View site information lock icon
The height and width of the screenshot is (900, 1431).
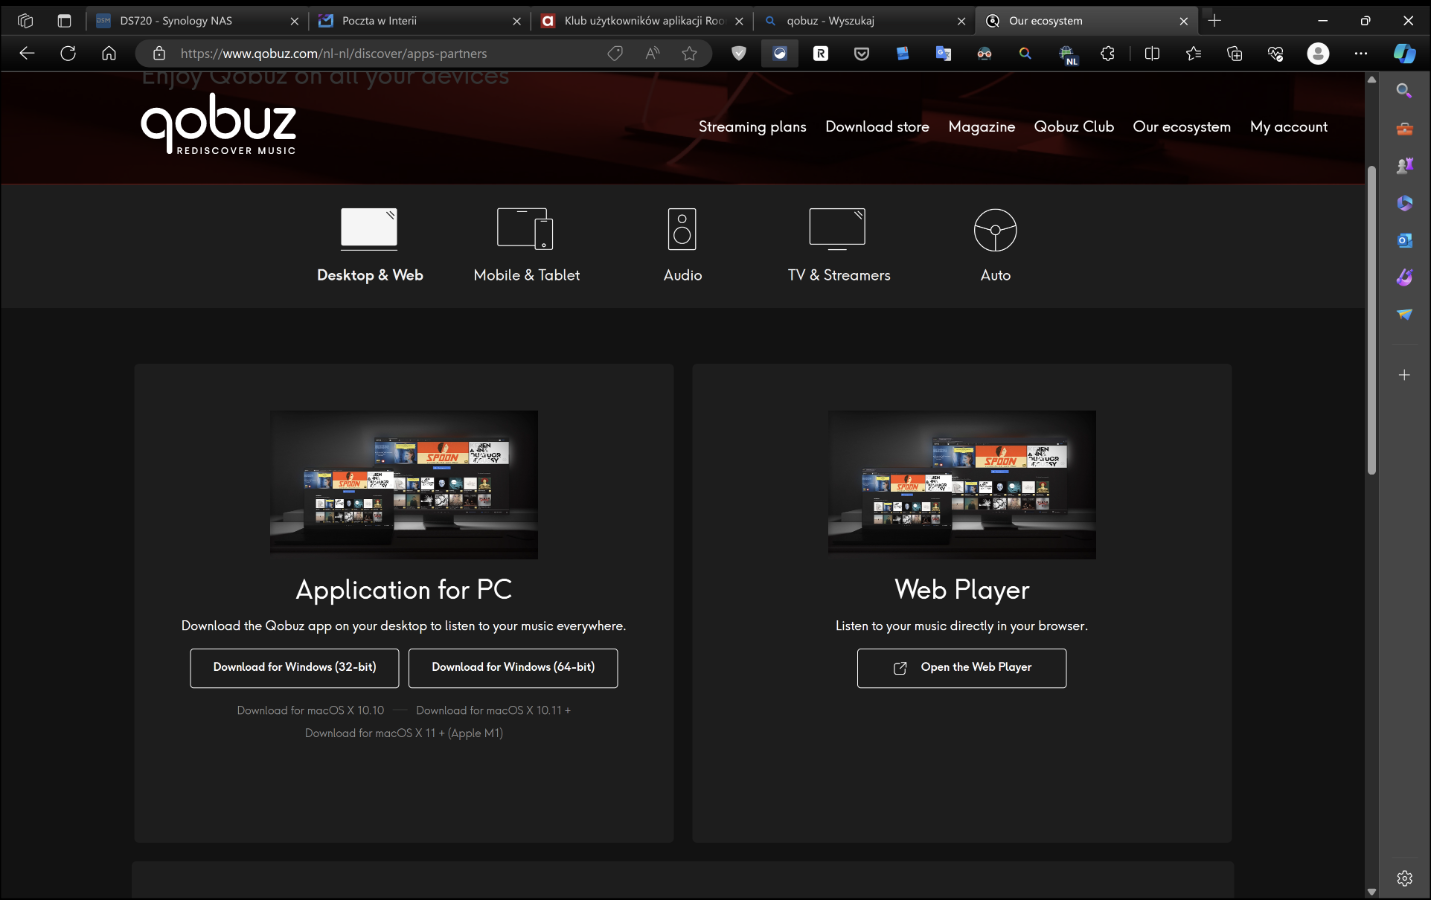pos(159,54)
